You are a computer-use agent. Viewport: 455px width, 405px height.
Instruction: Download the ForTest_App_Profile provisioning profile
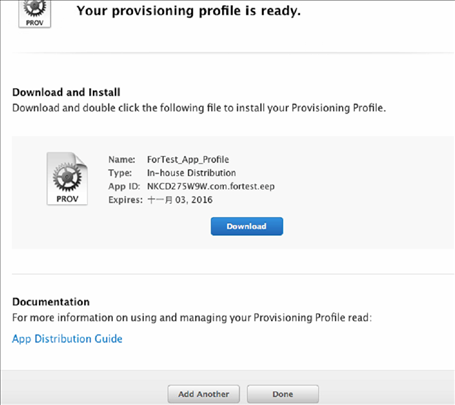tap(247, 226)
